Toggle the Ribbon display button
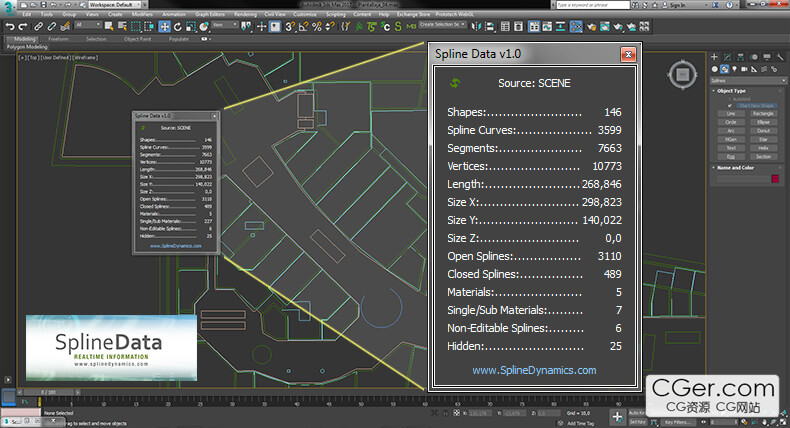The width and height of the screenshot is (790, 428). (x=534, y=26)
